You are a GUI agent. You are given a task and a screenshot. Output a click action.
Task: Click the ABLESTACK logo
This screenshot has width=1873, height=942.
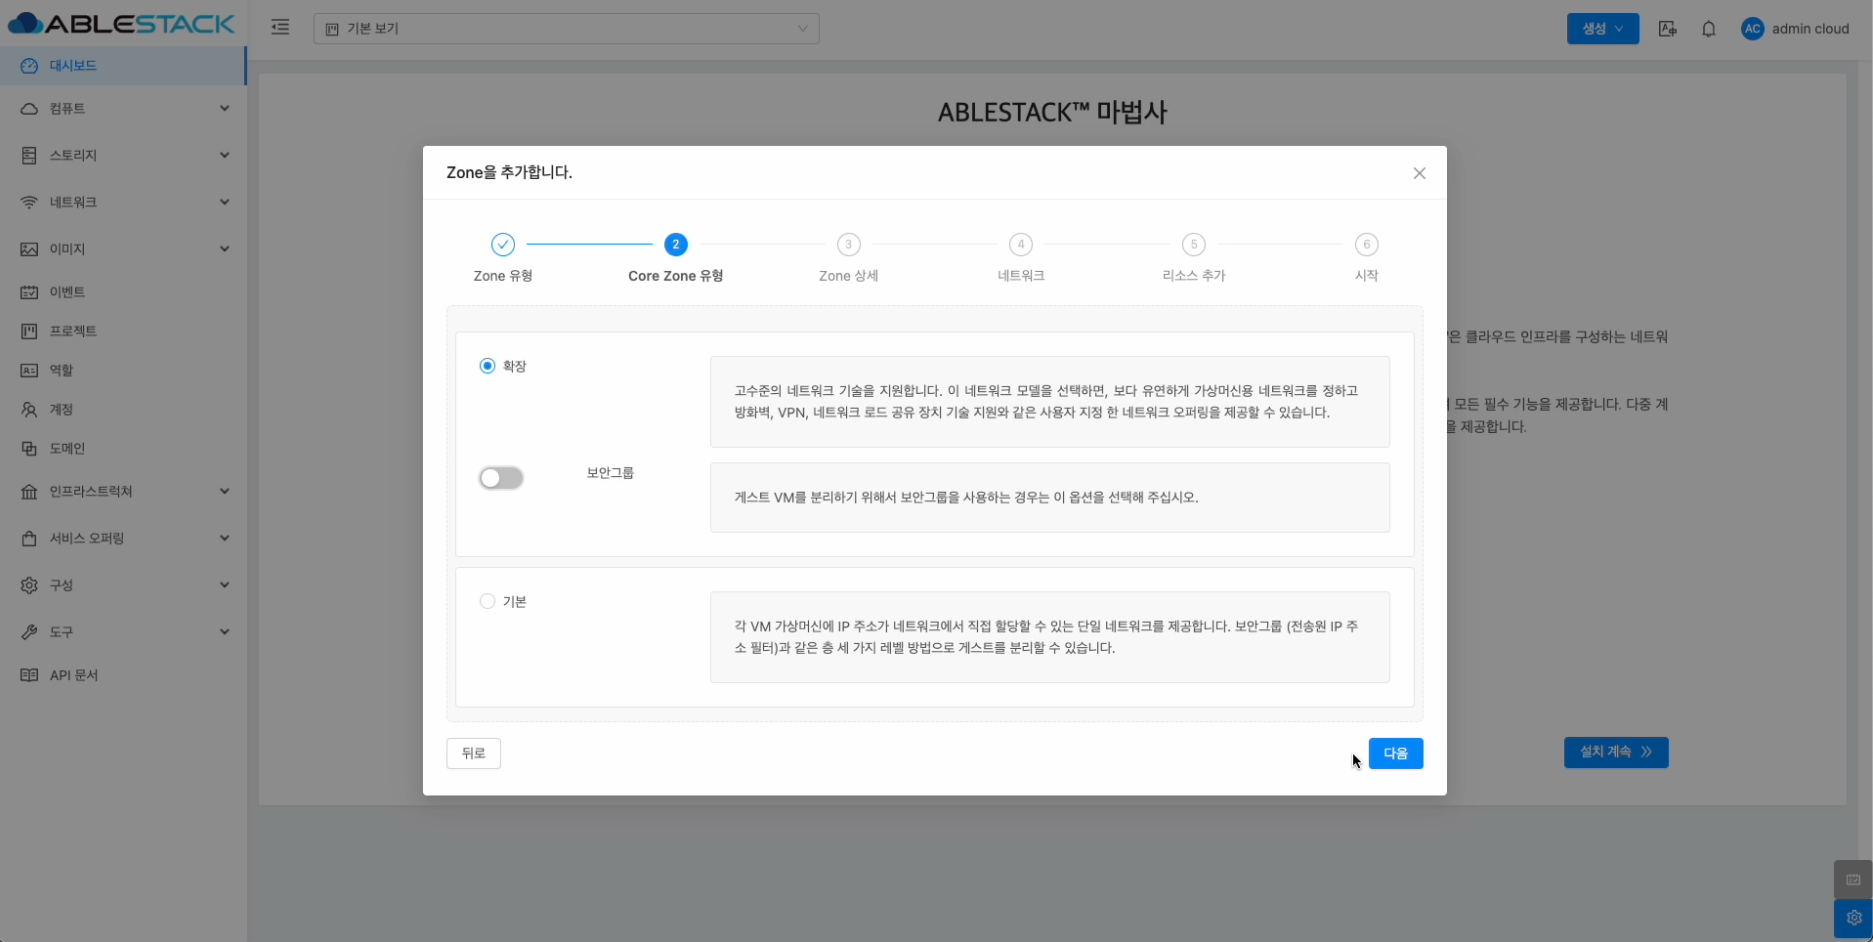click(x=121, y=24)
